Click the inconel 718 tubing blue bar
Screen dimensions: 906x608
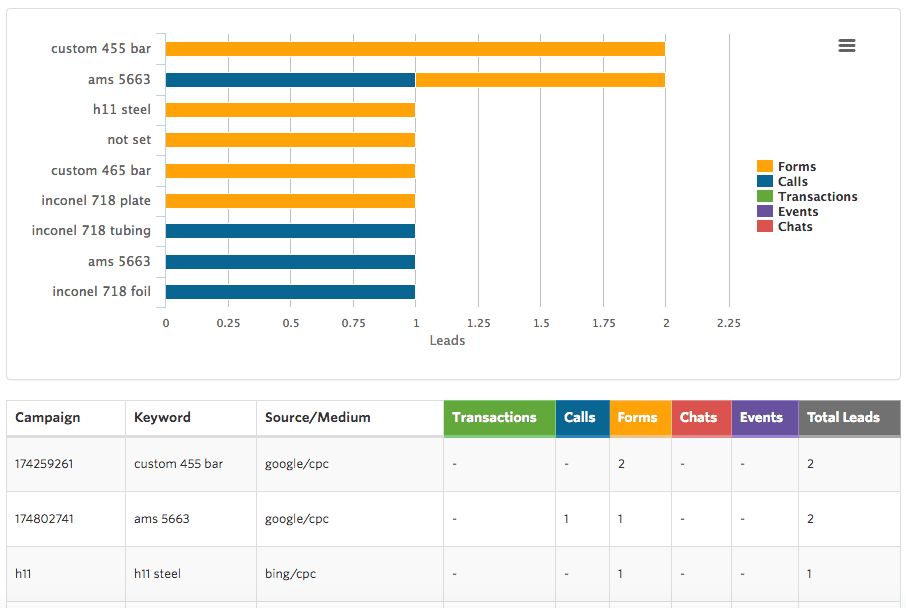point(290,231)
